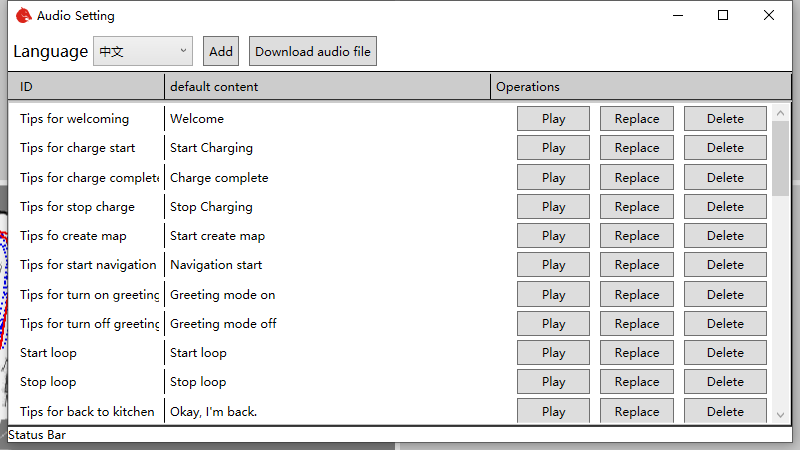This screenshot has width=800, height=450.
Task: Open the Language dropdown
Action: 143,51
